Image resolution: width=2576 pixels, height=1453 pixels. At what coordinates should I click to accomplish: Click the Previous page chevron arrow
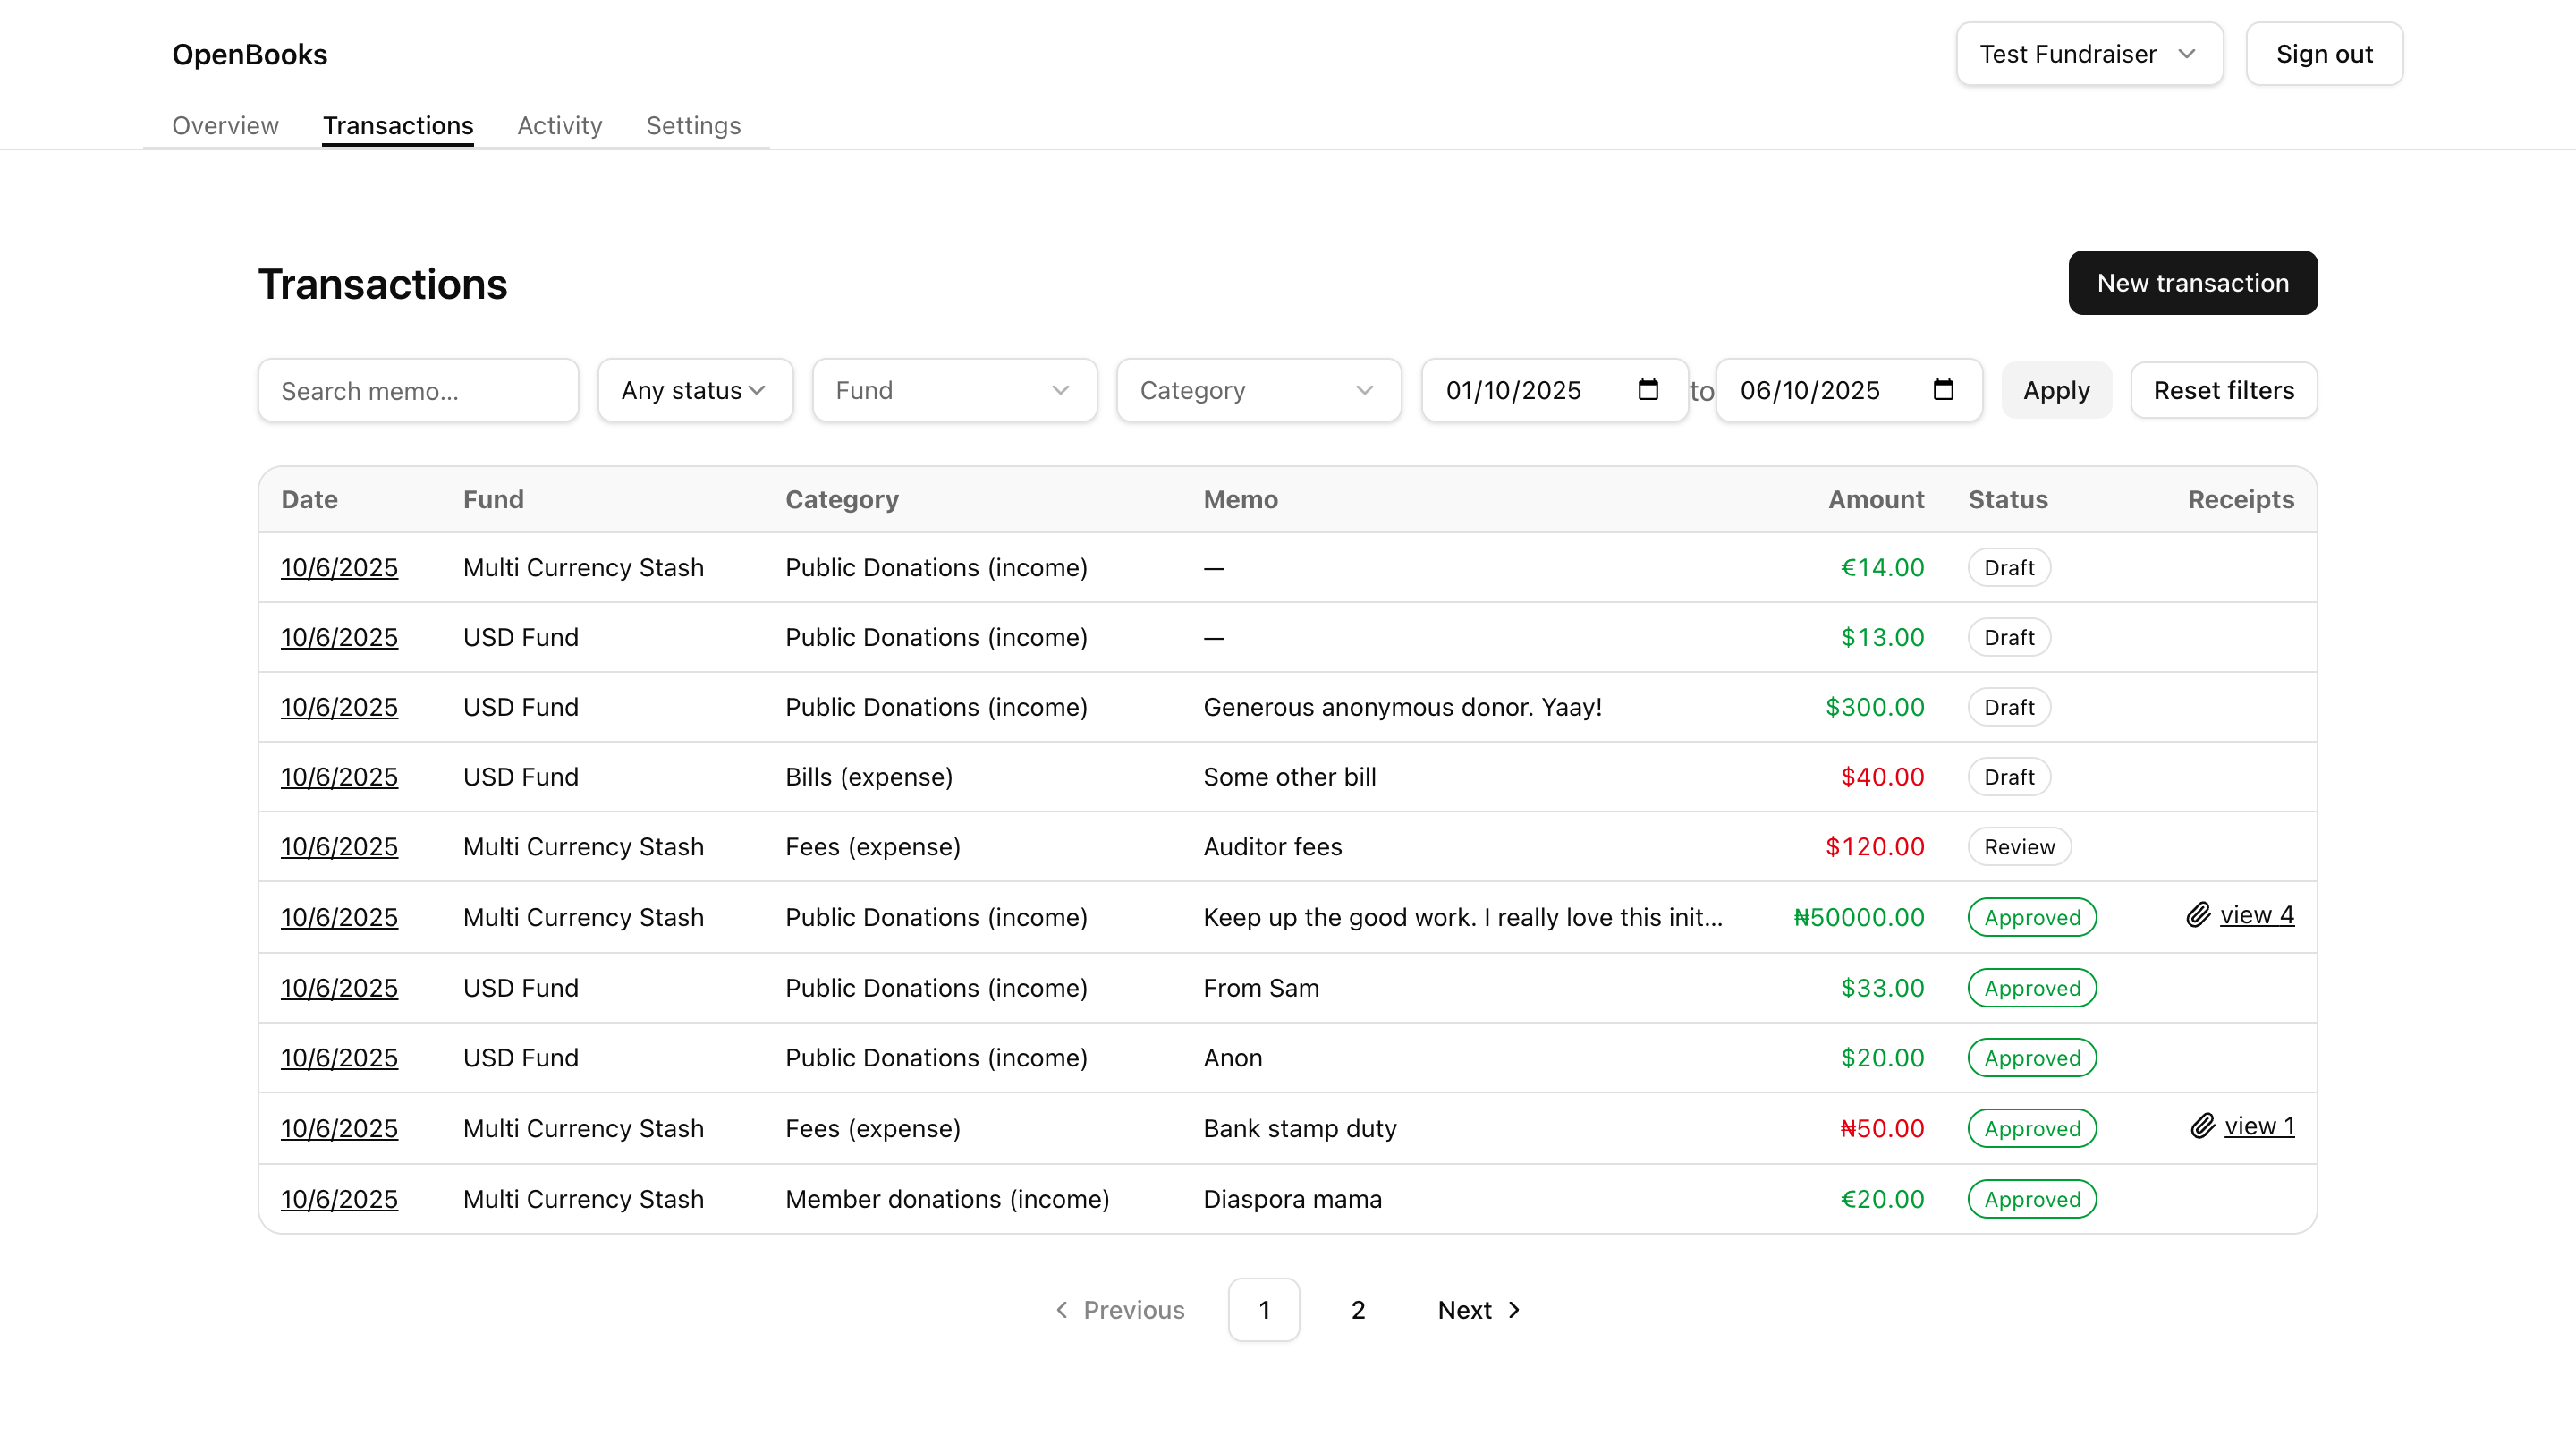[x=1062, y=1310]
